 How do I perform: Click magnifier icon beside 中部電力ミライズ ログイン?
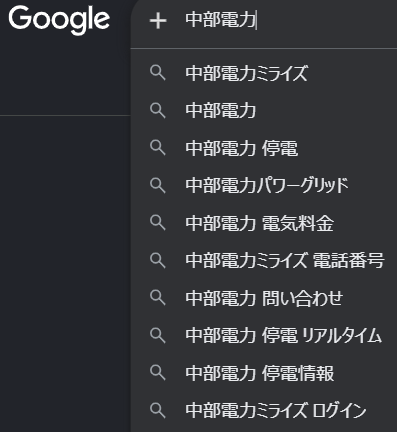click(x=158, y=410)
